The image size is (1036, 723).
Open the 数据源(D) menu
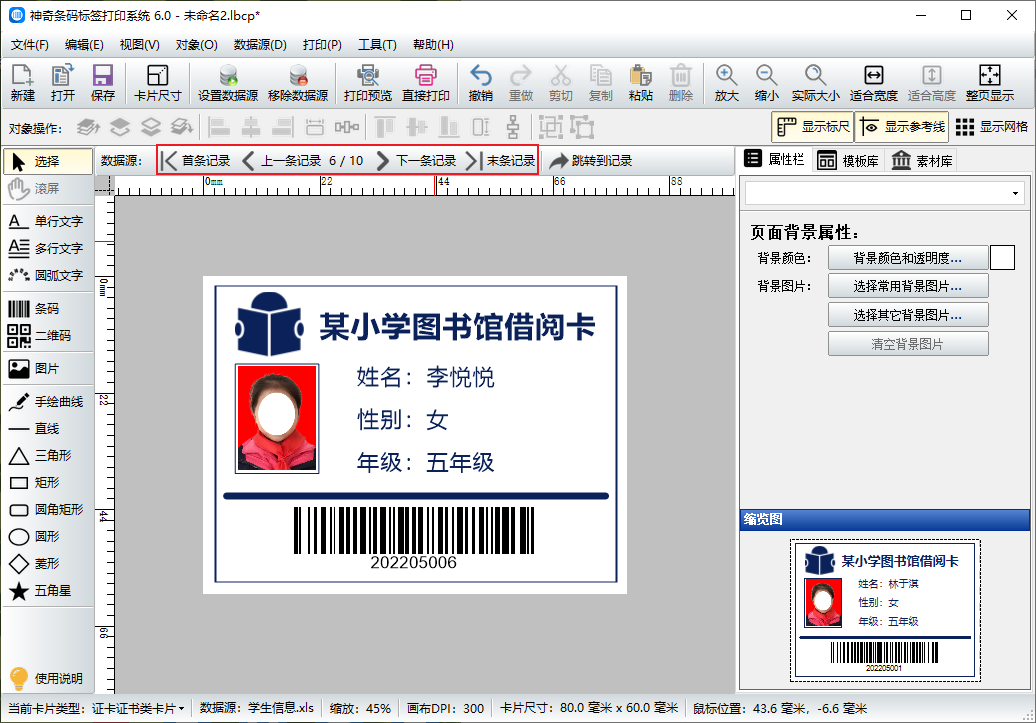click(x=260, y=45)
